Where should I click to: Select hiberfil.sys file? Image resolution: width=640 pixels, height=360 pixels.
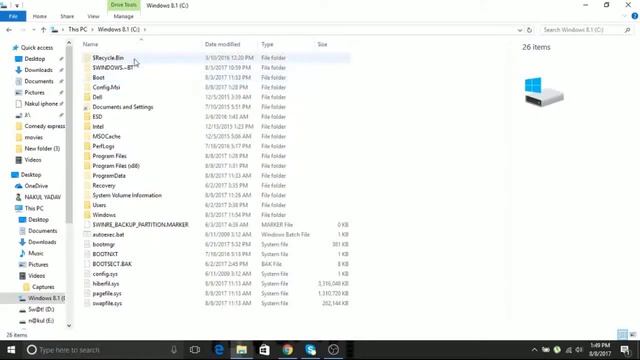coord(106,284)
